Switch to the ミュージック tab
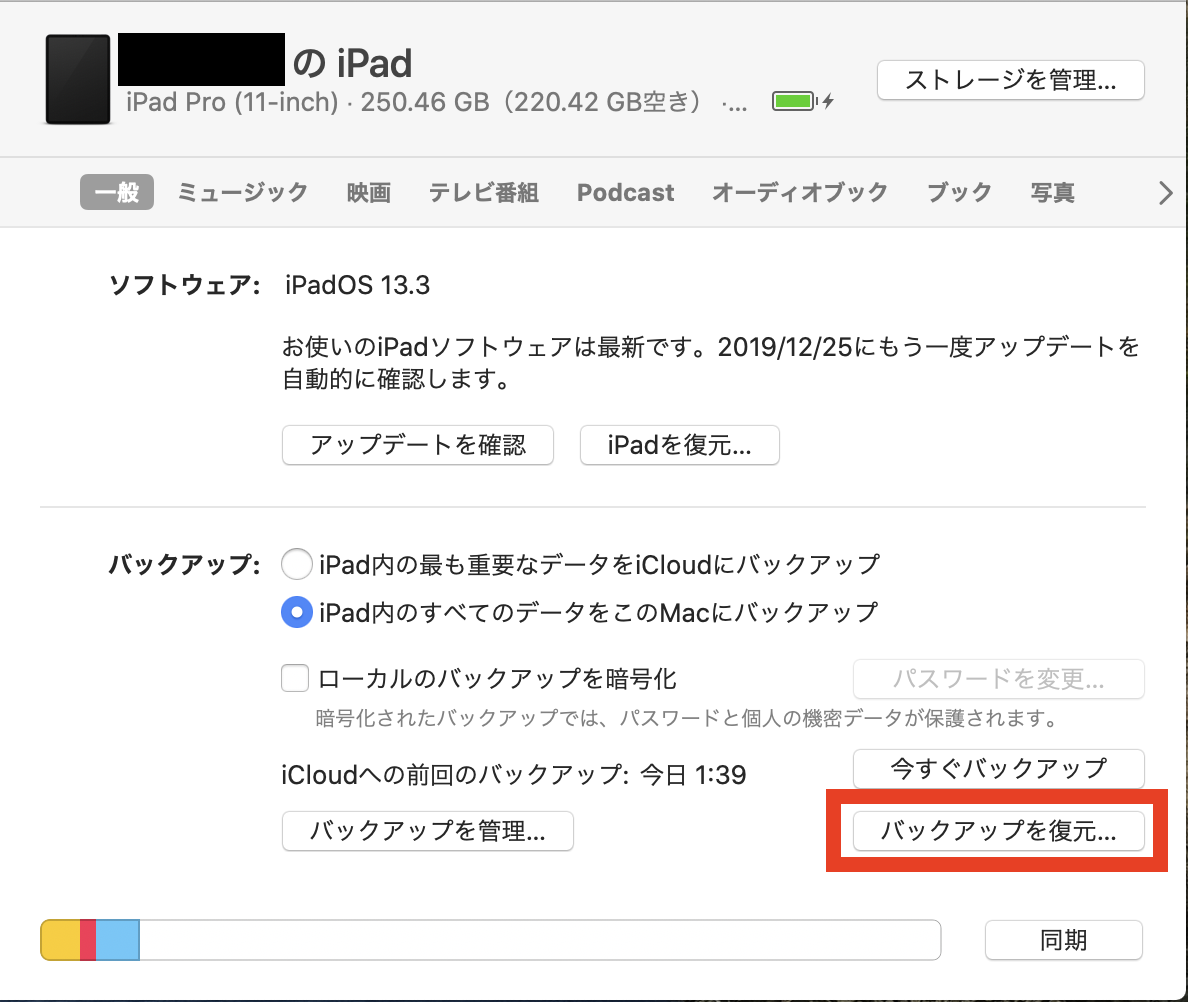 [242, 192]
